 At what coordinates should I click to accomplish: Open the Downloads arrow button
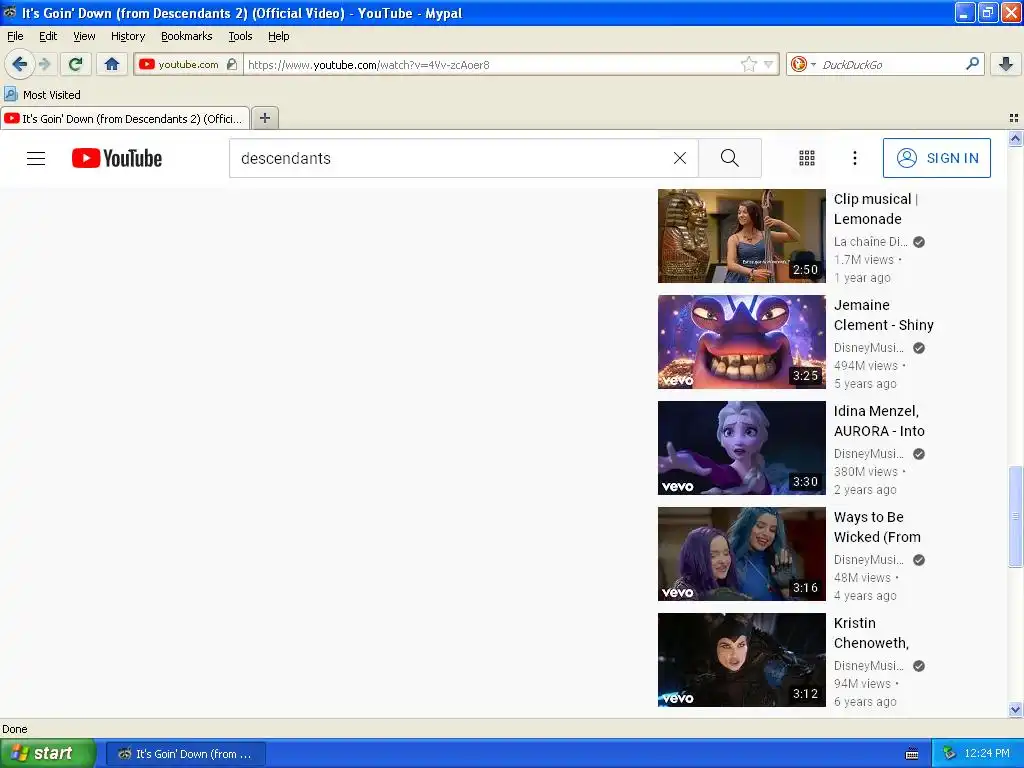(1006, 64)
